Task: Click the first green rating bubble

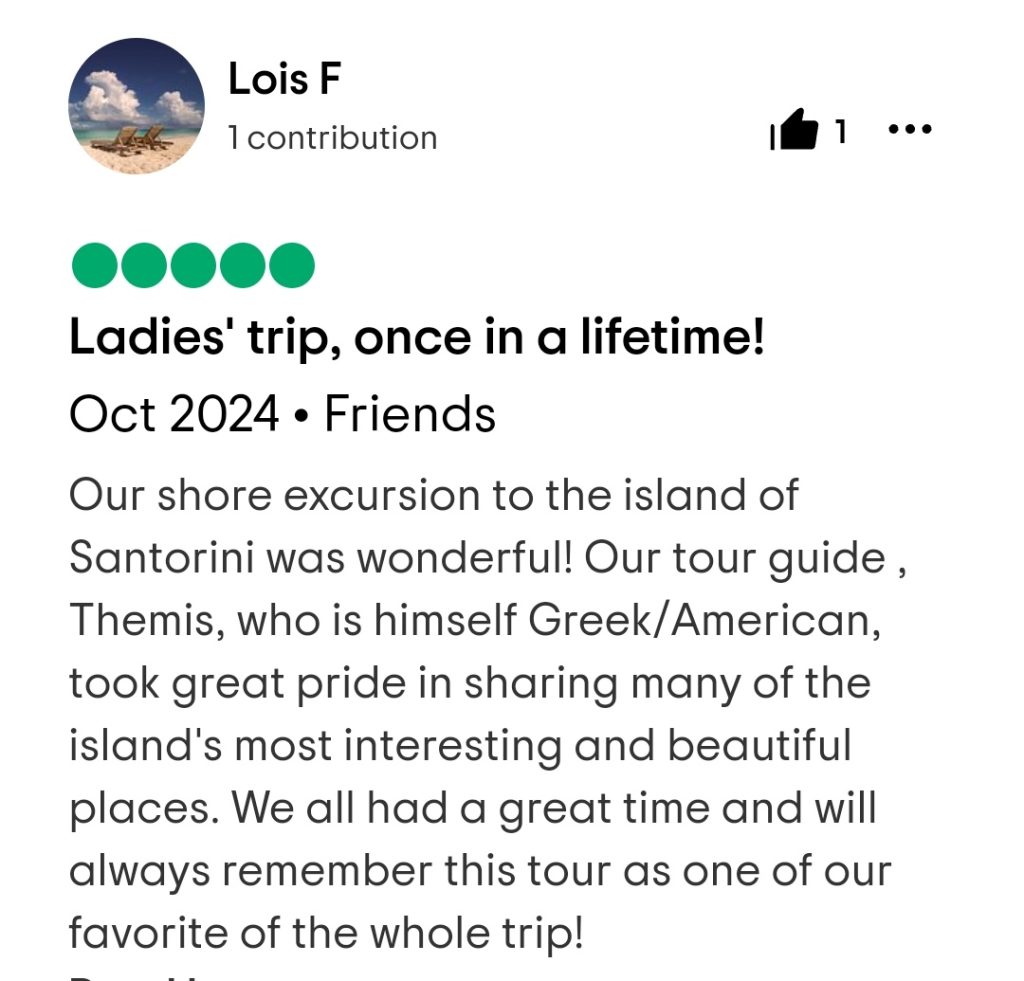Action: point(94,265)
